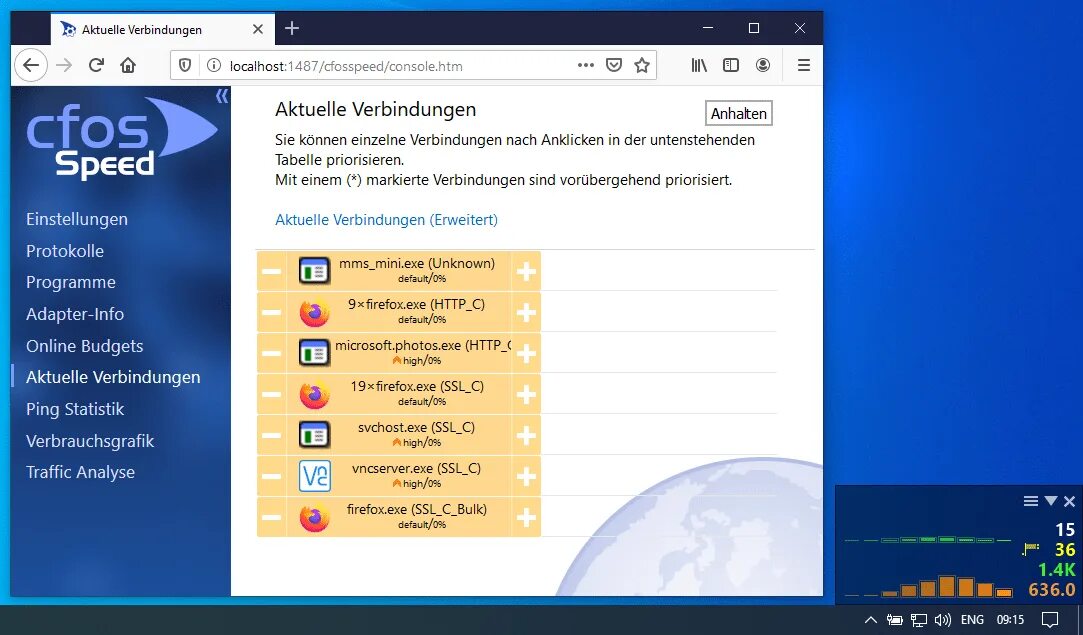Open Programme in the sidebar
This screenshot has height=635, width=1083.
(x=70, y=282)
